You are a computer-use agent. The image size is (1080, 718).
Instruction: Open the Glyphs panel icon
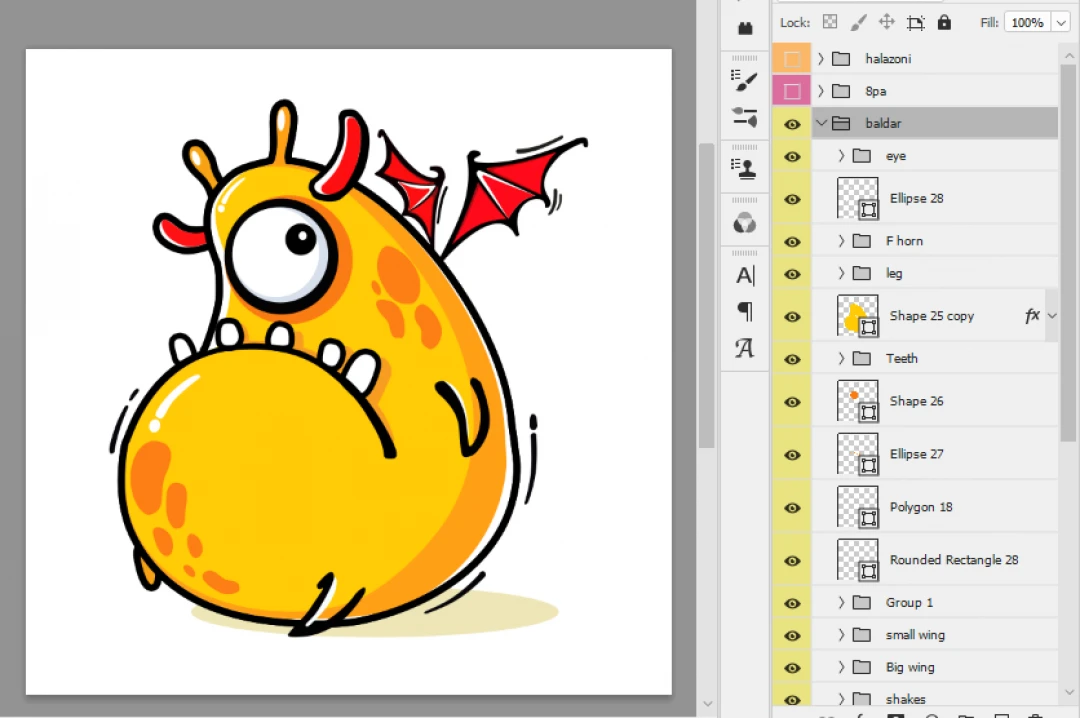[x=745, y=348]
